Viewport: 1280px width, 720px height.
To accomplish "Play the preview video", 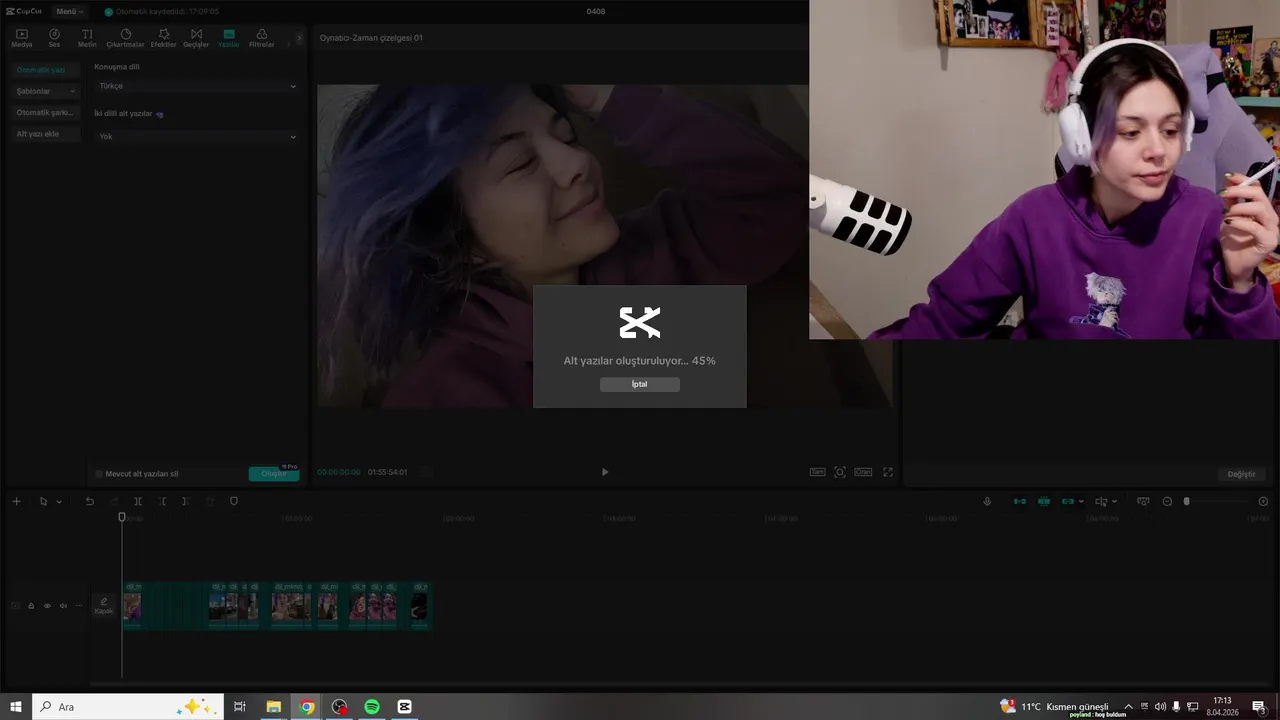I will click(x=604, y=472).
